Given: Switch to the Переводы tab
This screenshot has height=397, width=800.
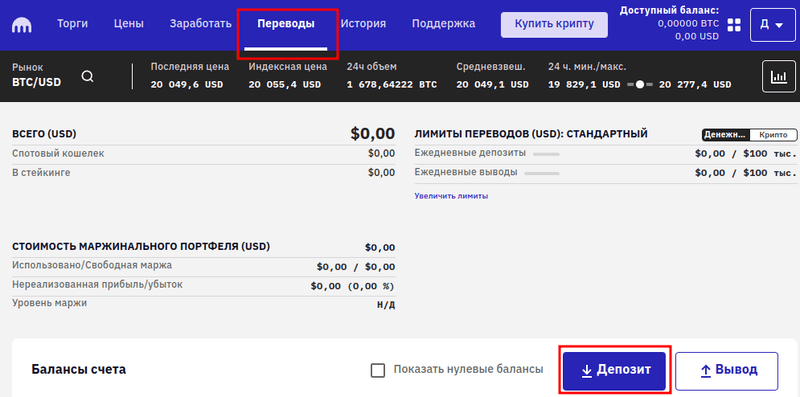Looking at the screenshot, I should pos(286,23).
